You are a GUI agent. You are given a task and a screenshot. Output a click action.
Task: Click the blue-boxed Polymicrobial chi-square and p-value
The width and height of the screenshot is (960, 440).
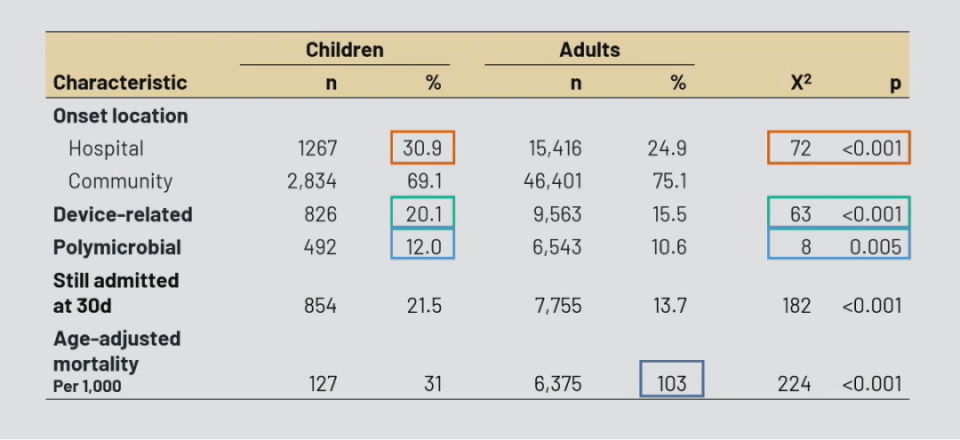coord(839,246)
